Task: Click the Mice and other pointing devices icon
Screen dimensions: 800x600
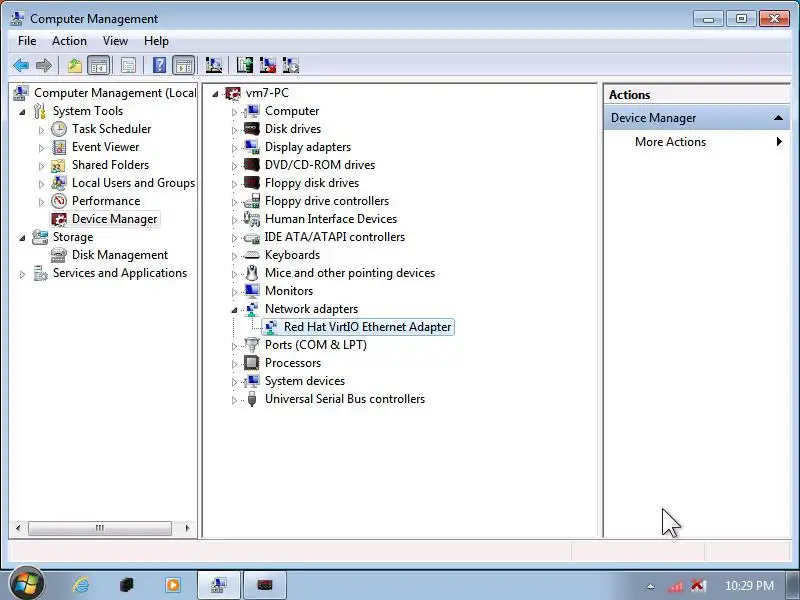Action: coord(252,273)
